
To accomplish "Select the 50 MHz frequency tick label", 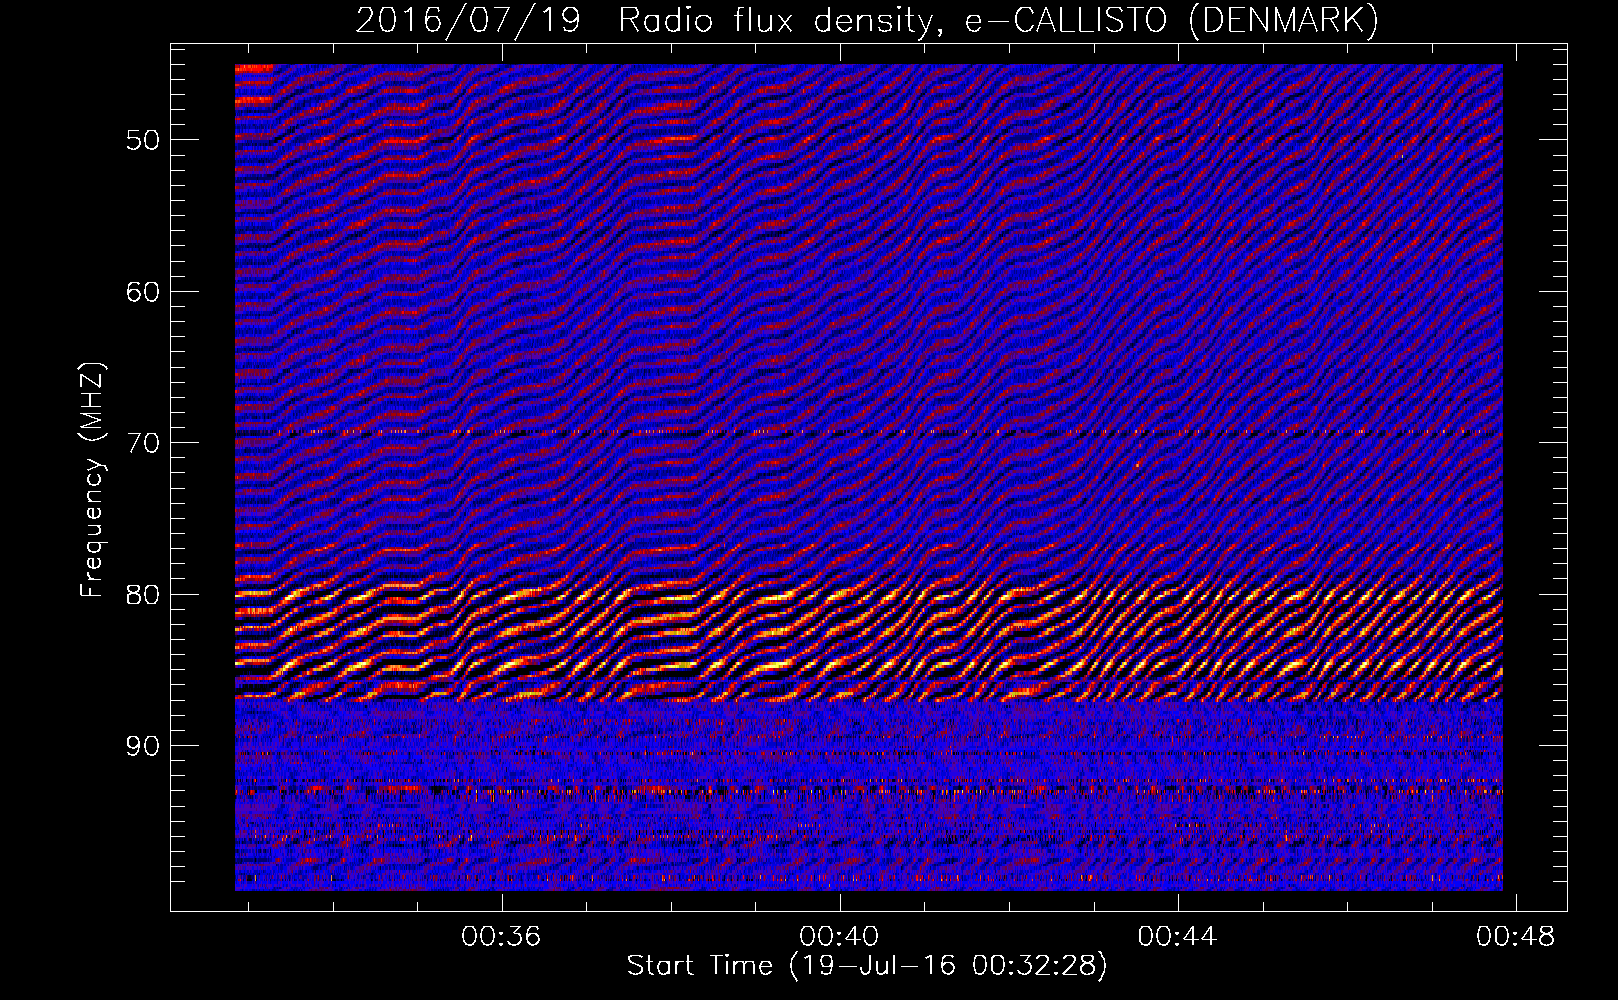I will click(x=142, y=140).
